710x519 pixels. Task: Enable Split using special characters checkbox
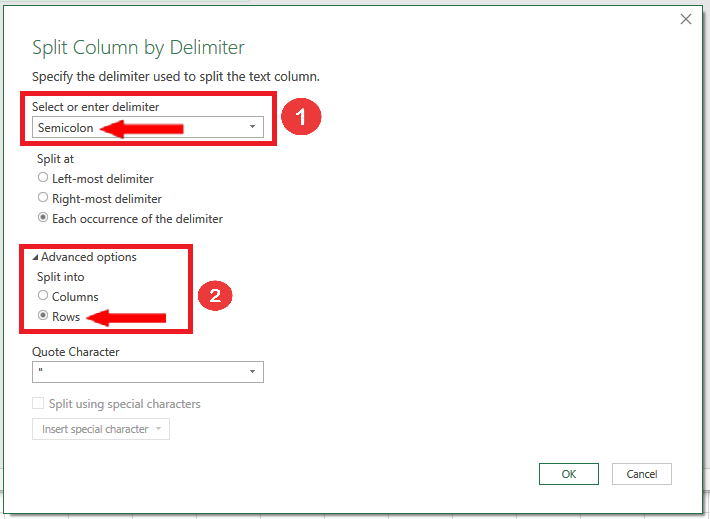(x=39, y=404)
